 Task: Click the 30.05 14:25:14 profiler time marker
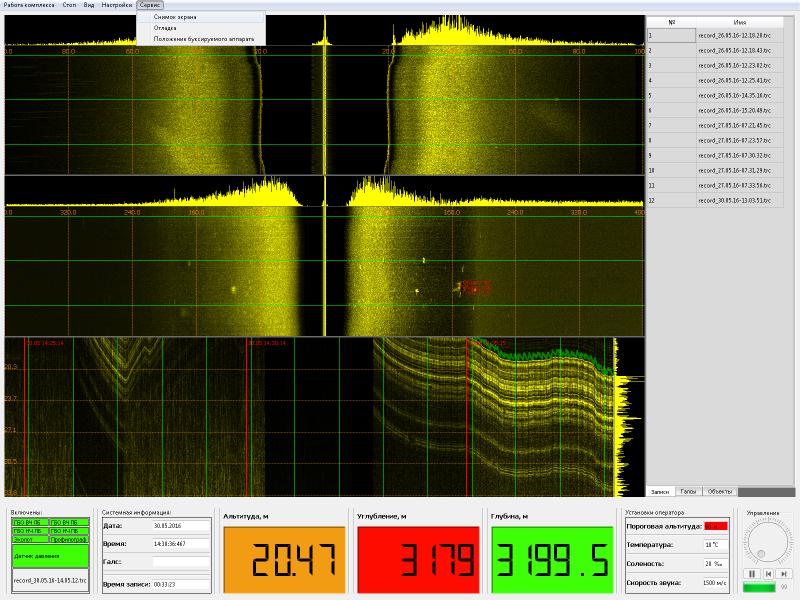[x=45, y=343]
